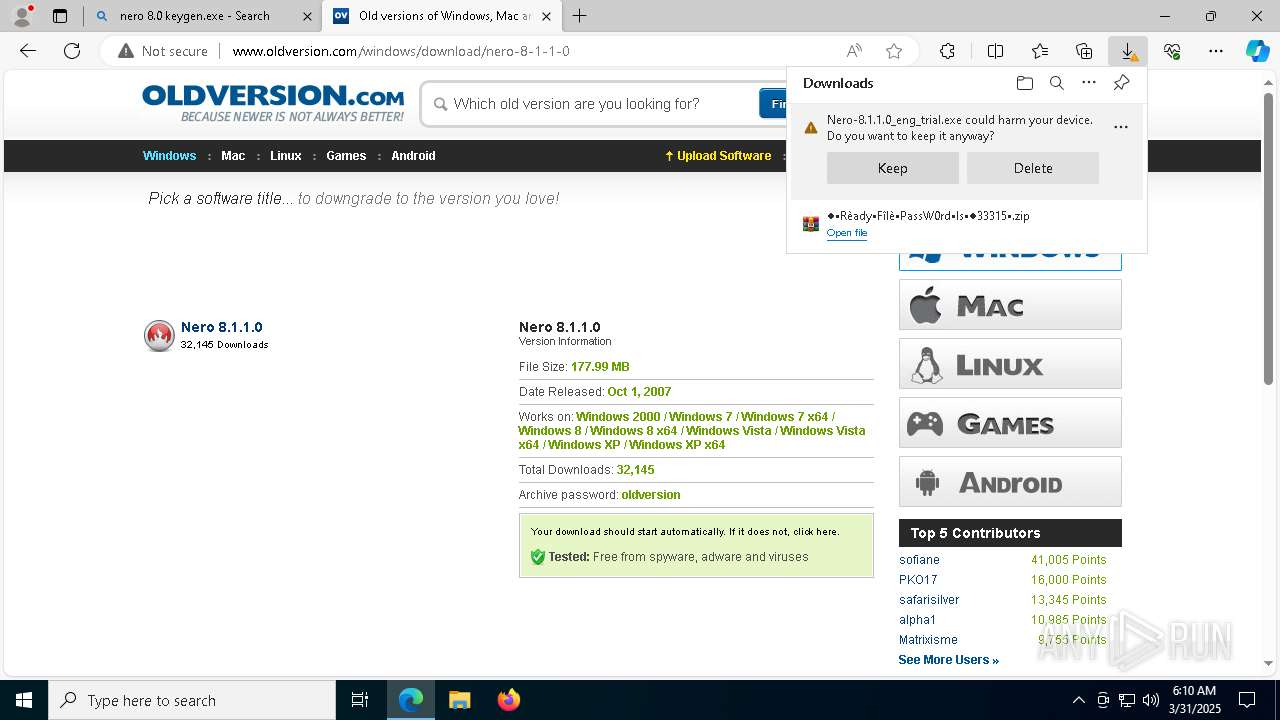Click the Nero 8.1.1.0 flame icon
Screen dimensions: 1280x720
tap(159, 336)
